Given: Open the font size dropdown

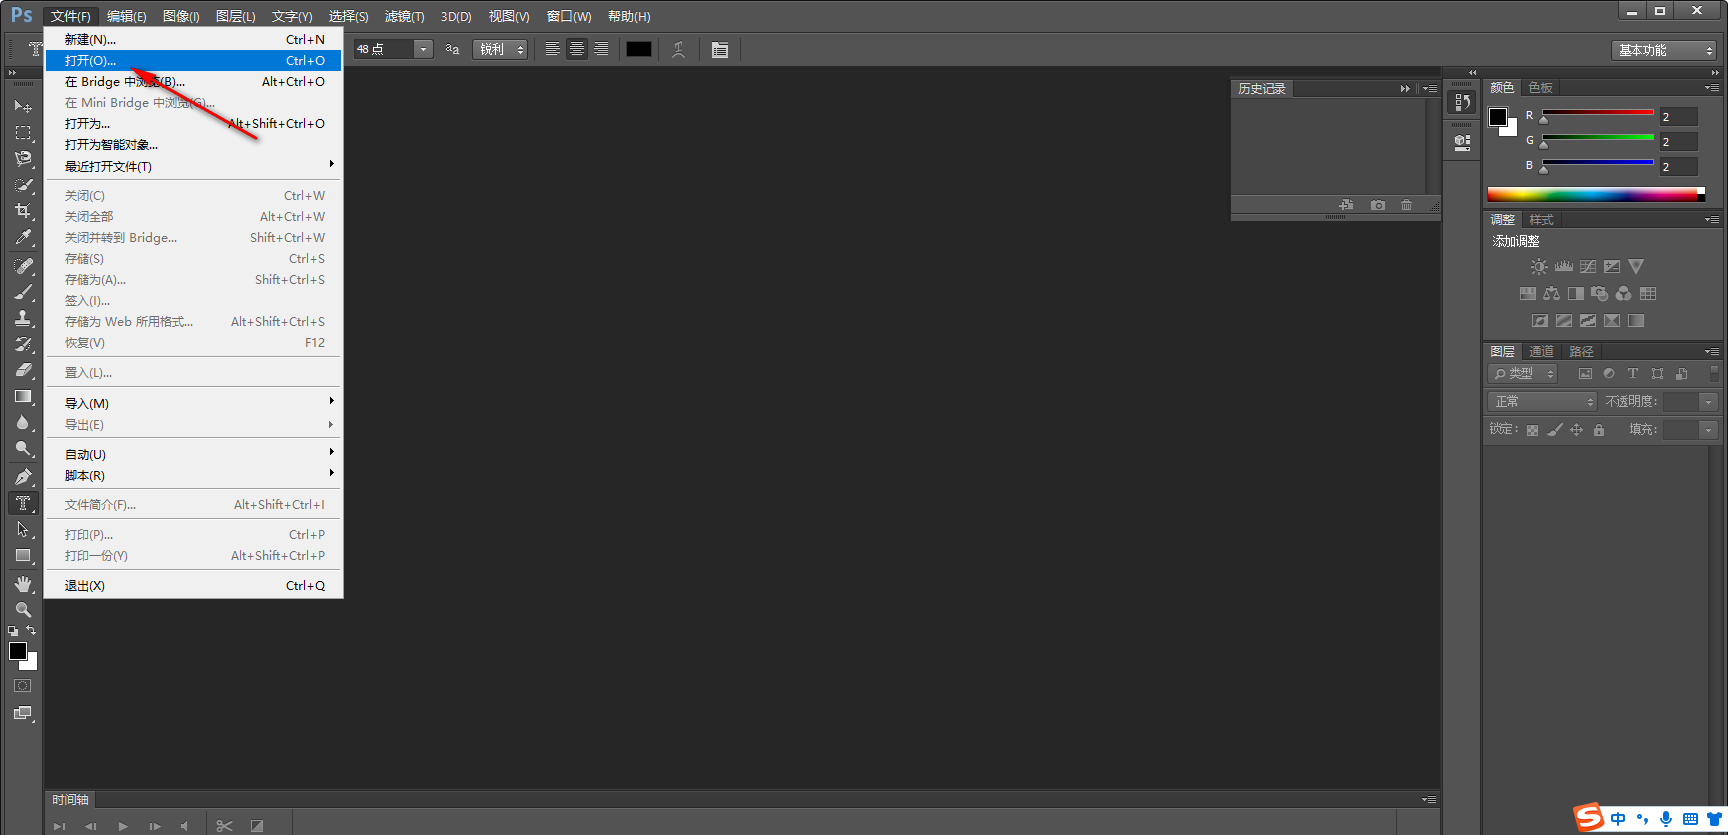Looking at the screenshot, I should [424, 49].
